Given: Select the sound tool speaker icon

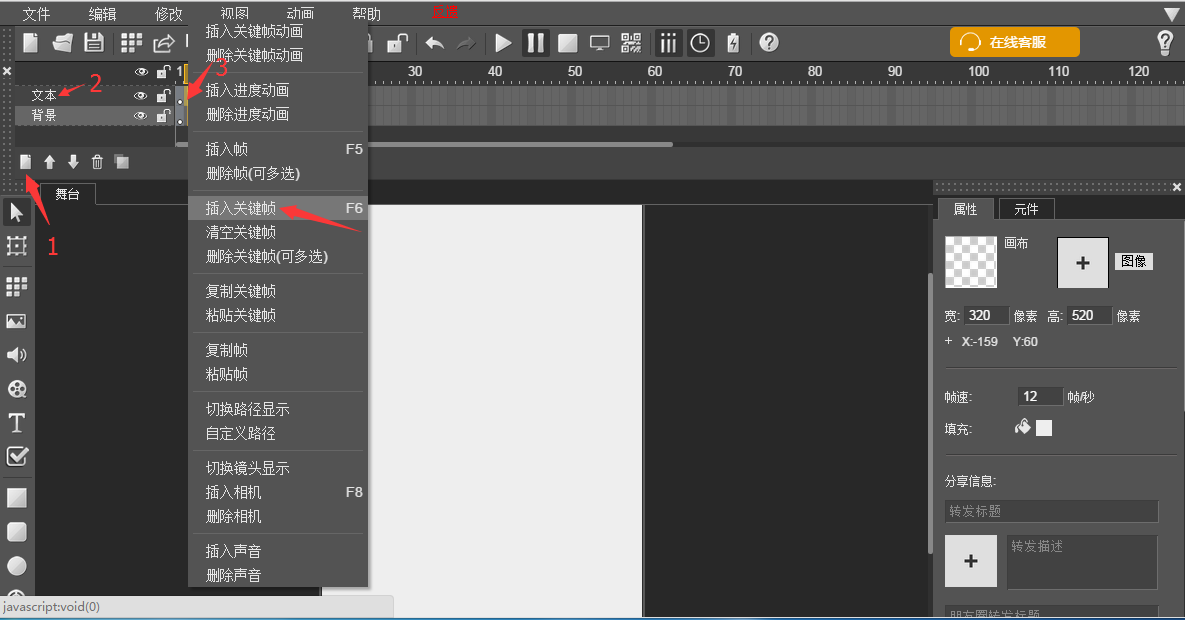Looking at the screenshot, I should 17,355.
